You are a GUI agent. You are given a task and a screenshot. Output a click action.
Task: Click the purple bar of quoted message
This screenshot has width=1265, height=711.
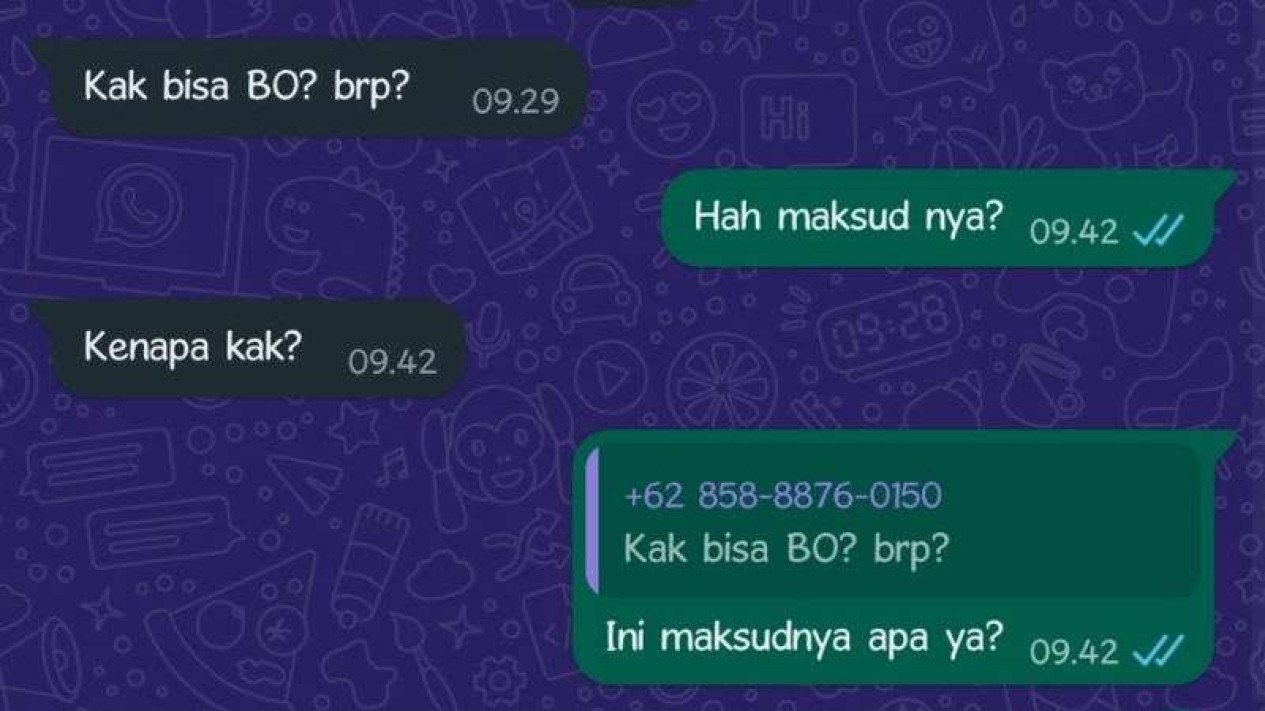click(593, 521)
